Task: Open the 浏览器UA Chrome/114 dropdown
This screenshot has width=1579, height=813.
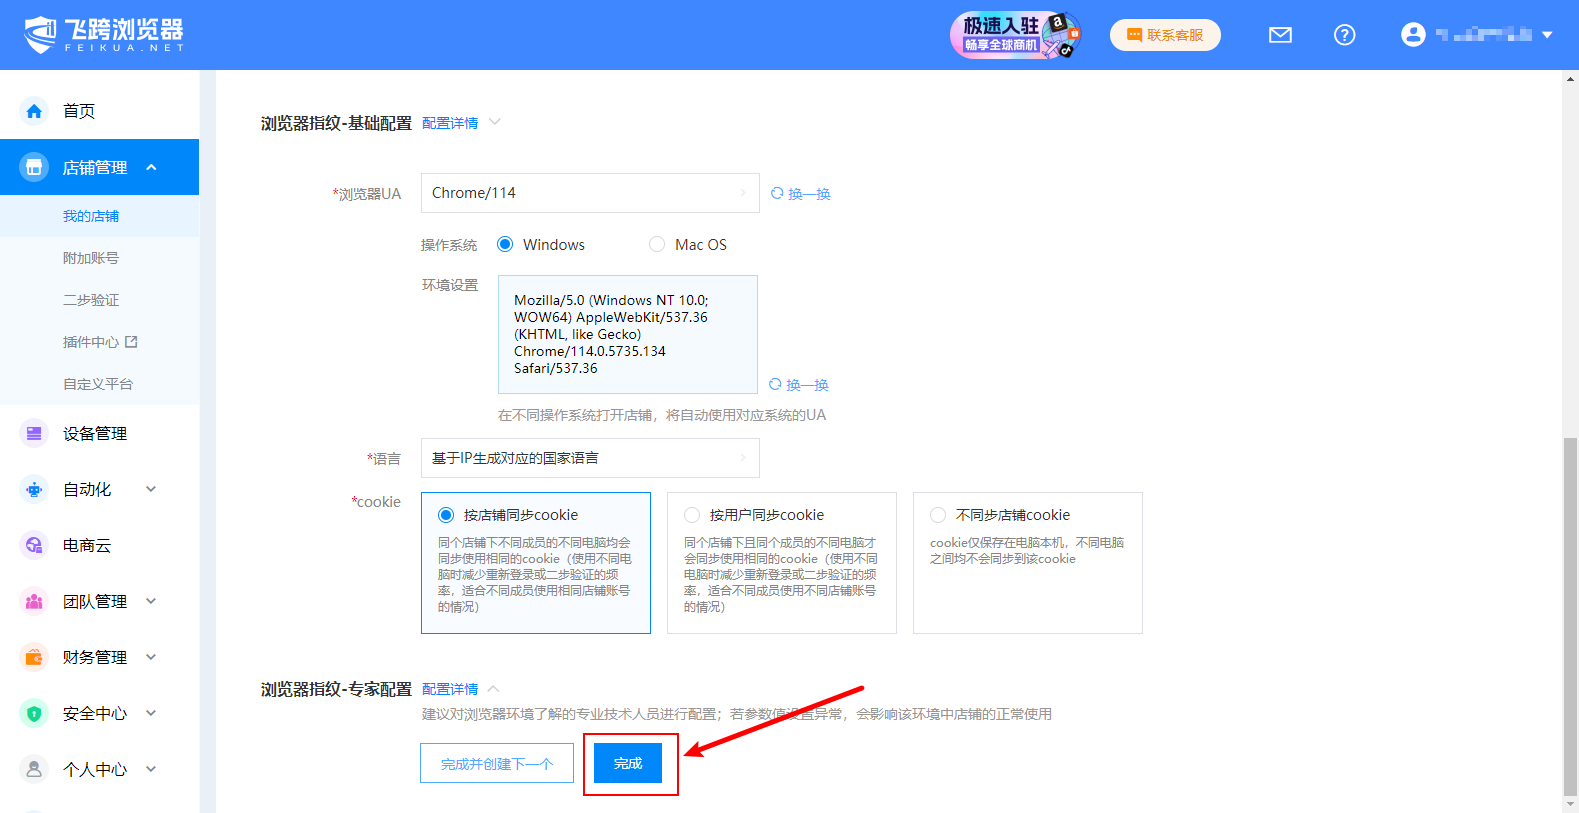Action: (x=590, y=193)
